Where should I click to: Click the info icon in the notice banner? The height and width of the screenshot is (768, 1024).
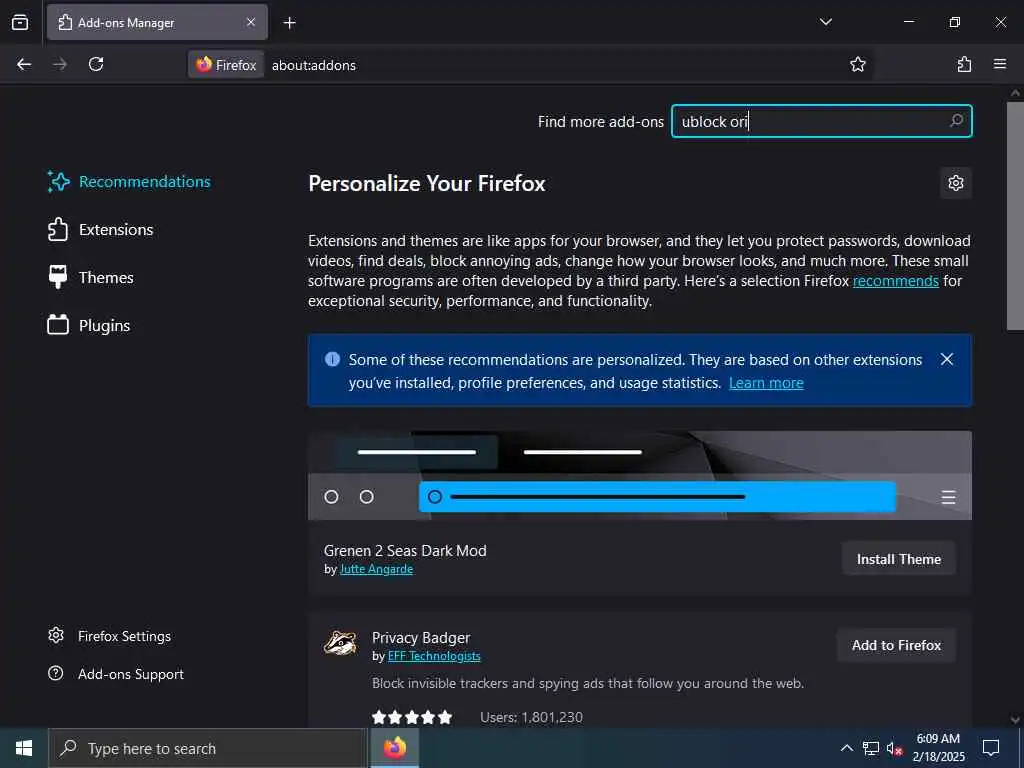tap(332, 359)
